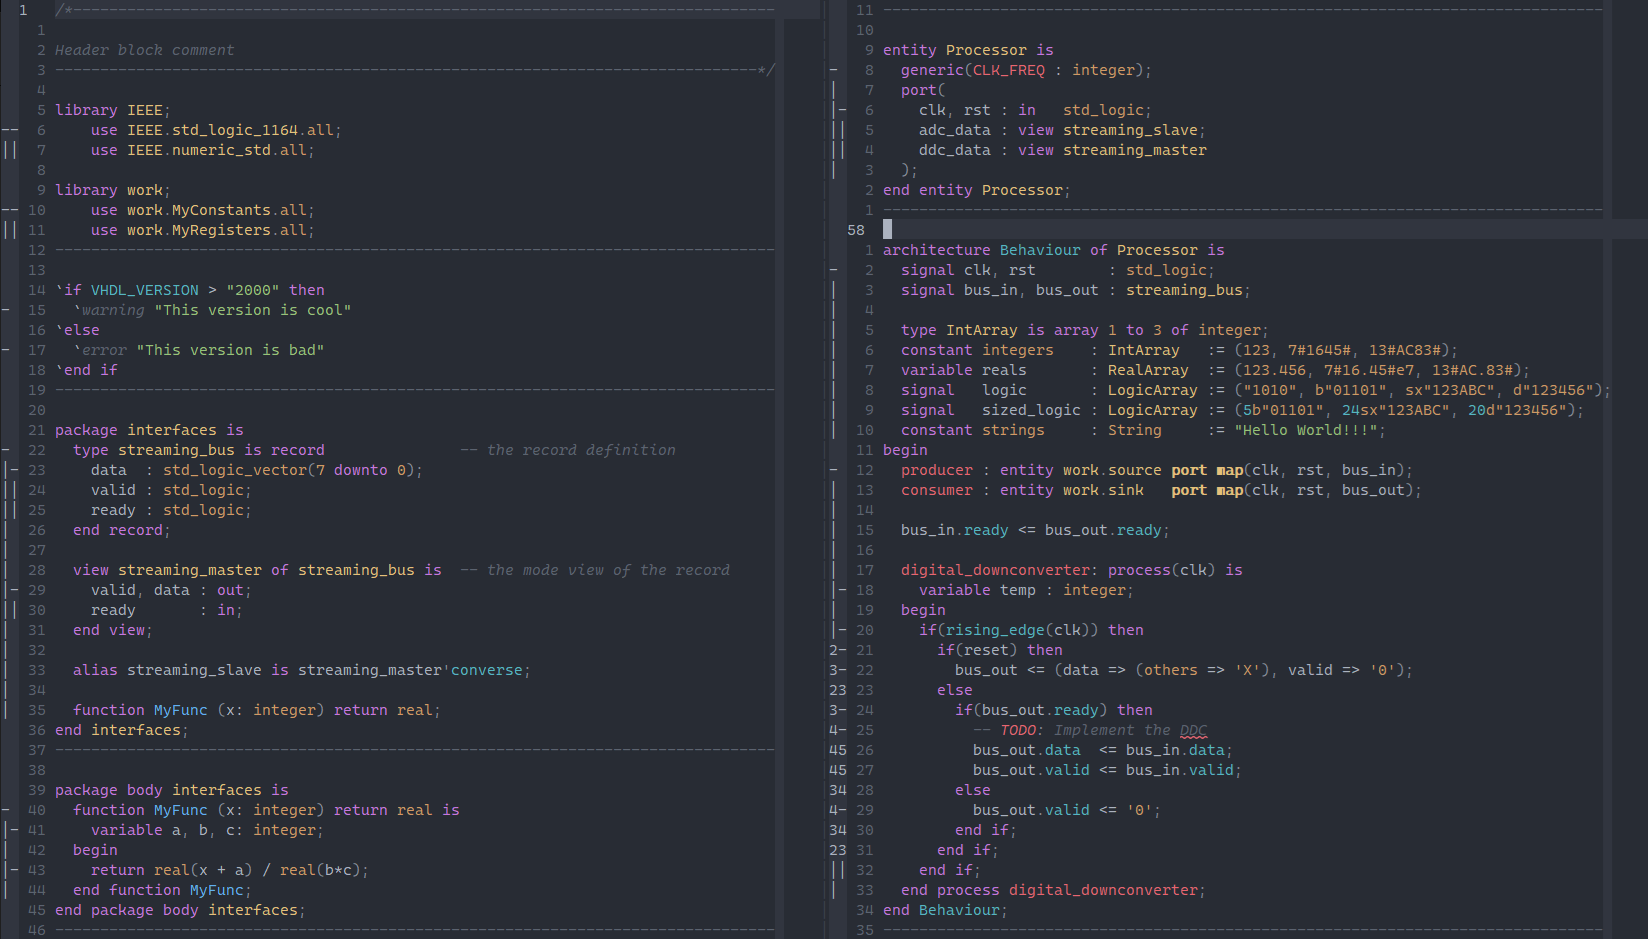This screenshot has width=1648, height=939.
Task: Click 'library IEEE' declaration
Action: point(112,110)
